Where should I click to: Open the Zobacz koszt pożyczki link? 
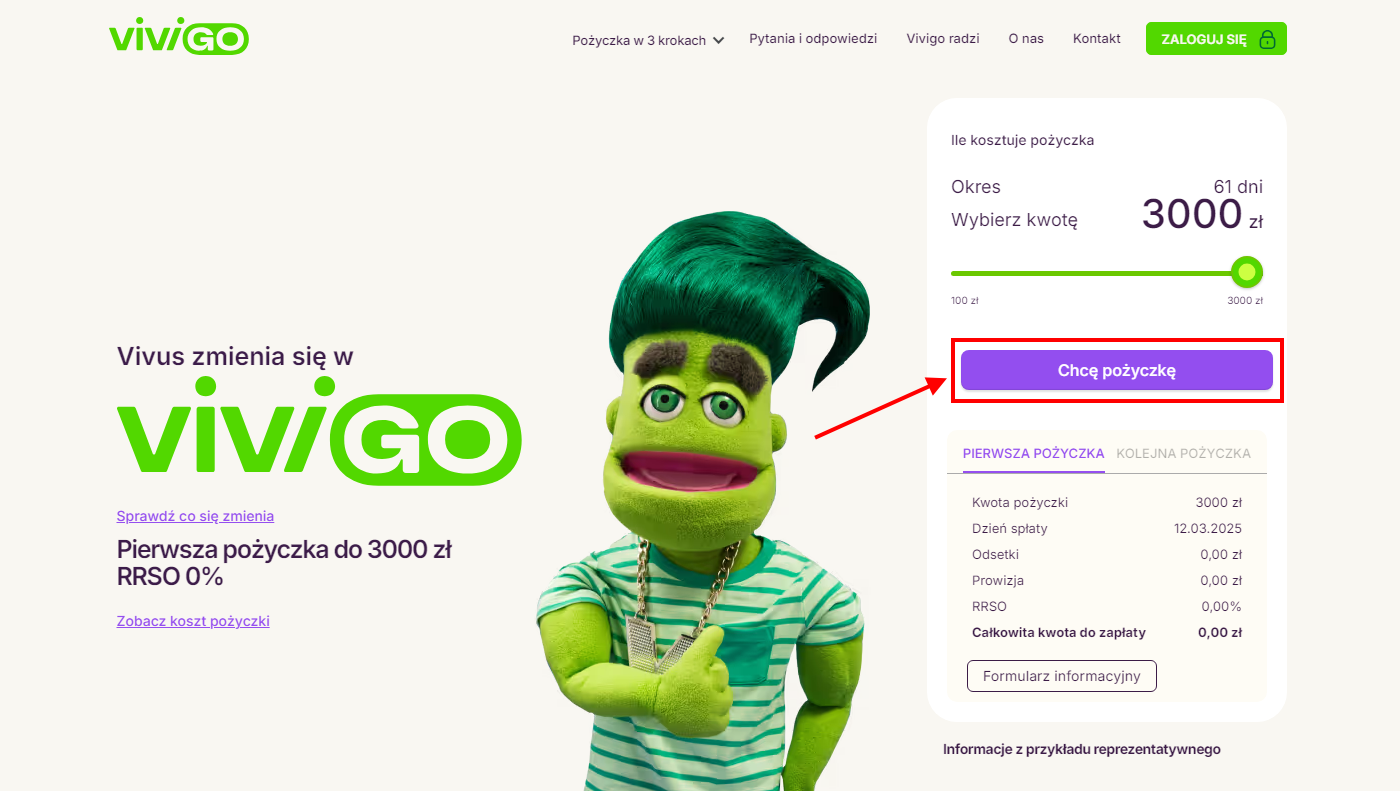pos(193,621)
